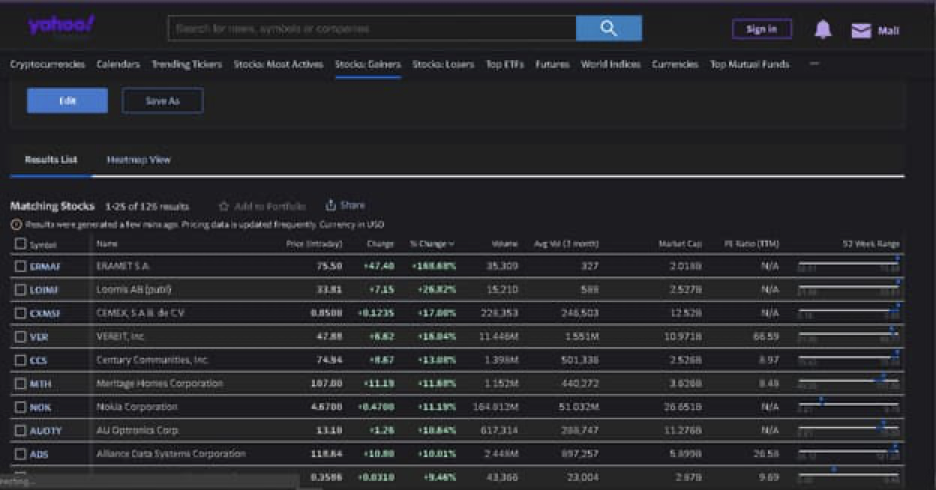Sort by Change column header
This screenshot has height=490, width=936.
click(x=380, y=244)
